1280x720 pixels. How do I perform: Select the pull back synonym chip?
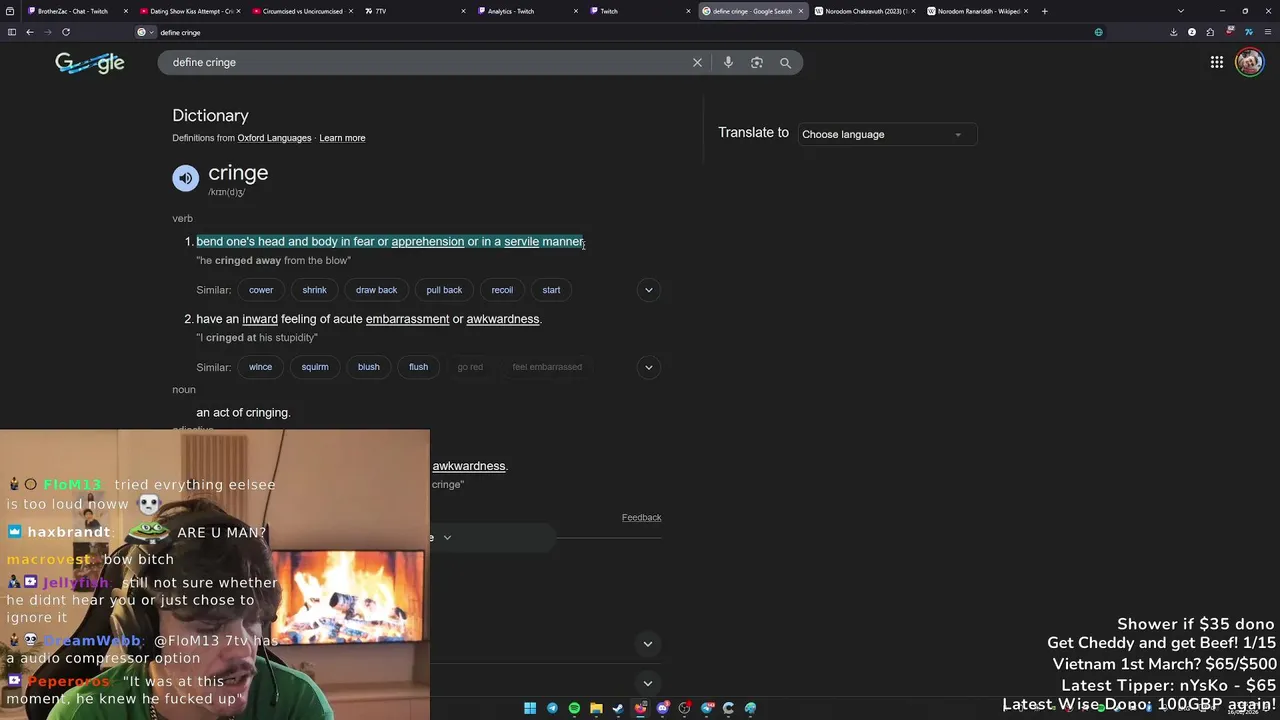coord(444,290)
